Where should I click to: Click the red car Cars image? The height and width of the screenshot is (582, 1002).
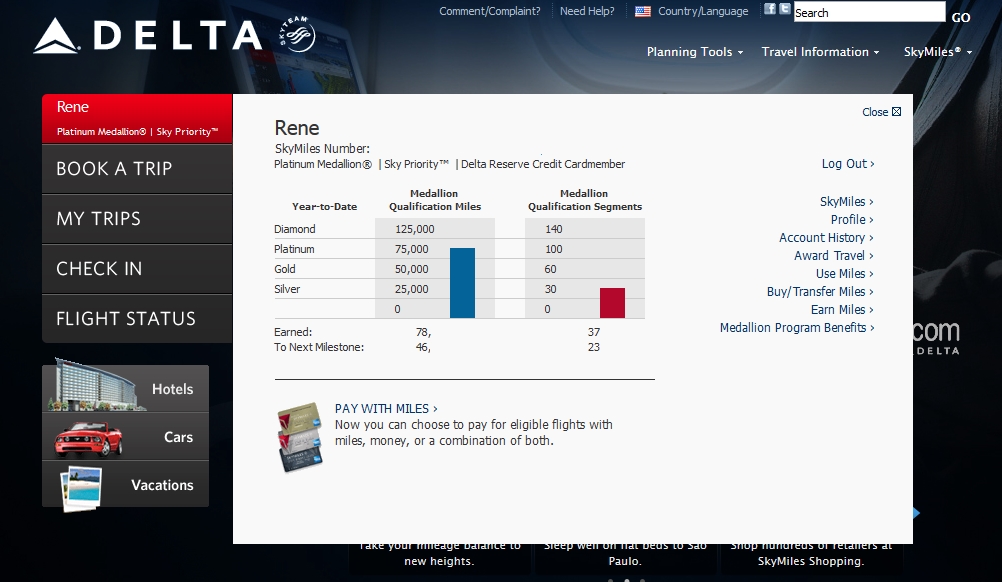pos(88,438)
